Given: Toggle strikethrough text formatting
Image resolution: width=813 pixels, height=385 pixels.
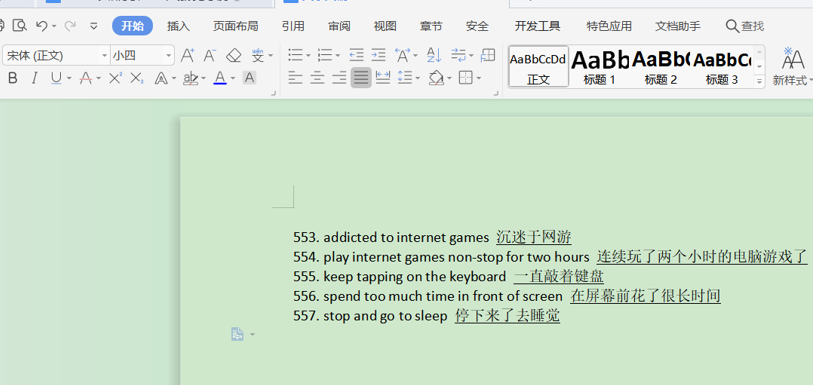Looking at the screenshot, I should (86, 79).
